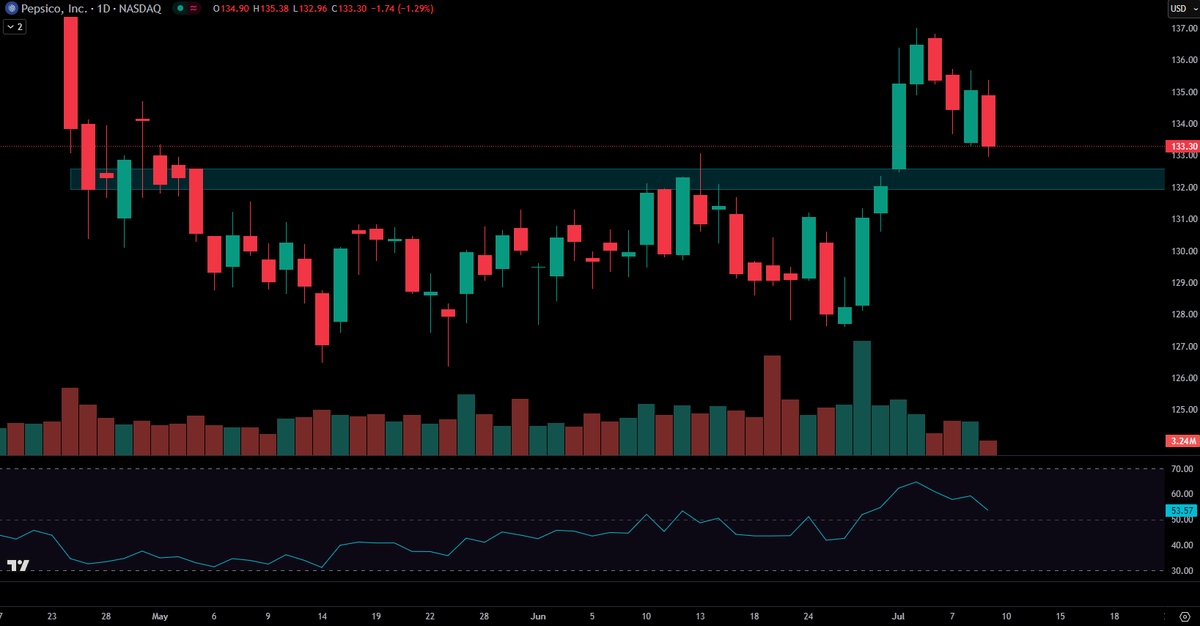The width and height of the screenshot is (1200, 626).
Task: Click the NASDAQ exchange label
Action: pyautogui.click(x=140, y=8)
